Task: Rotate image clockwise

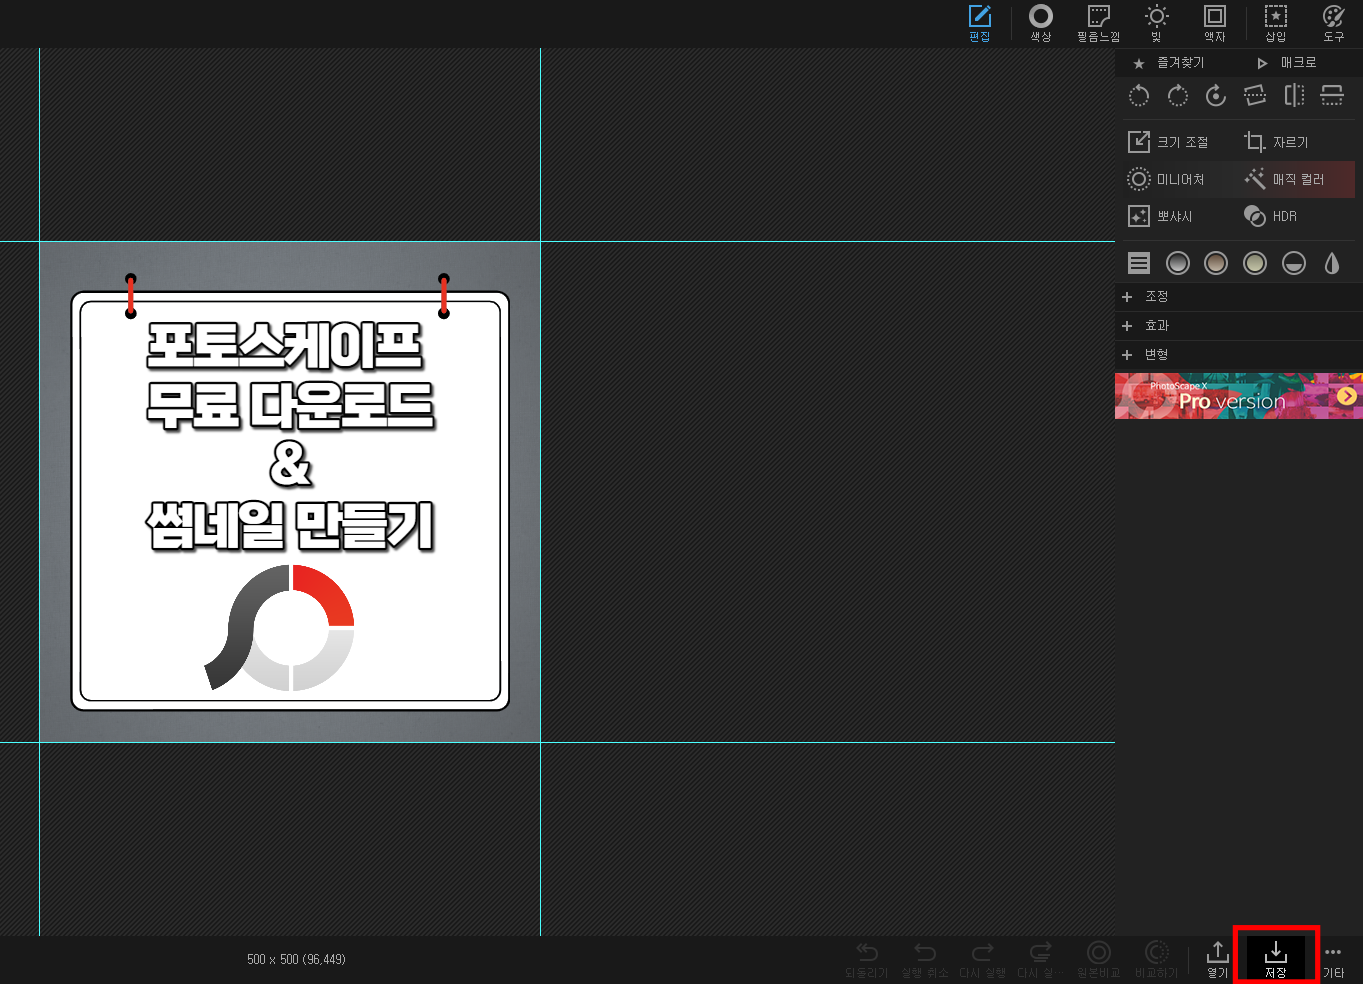Action: (1178, 96)
